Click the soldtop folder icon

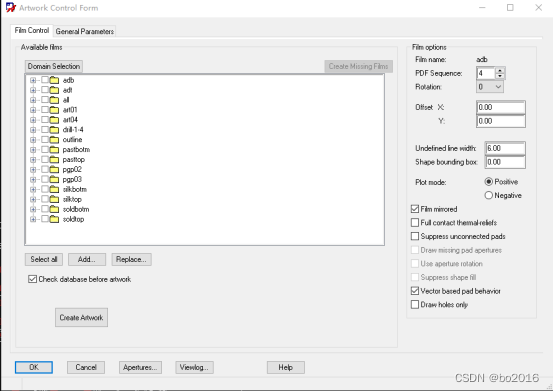[x=54, y=219]
